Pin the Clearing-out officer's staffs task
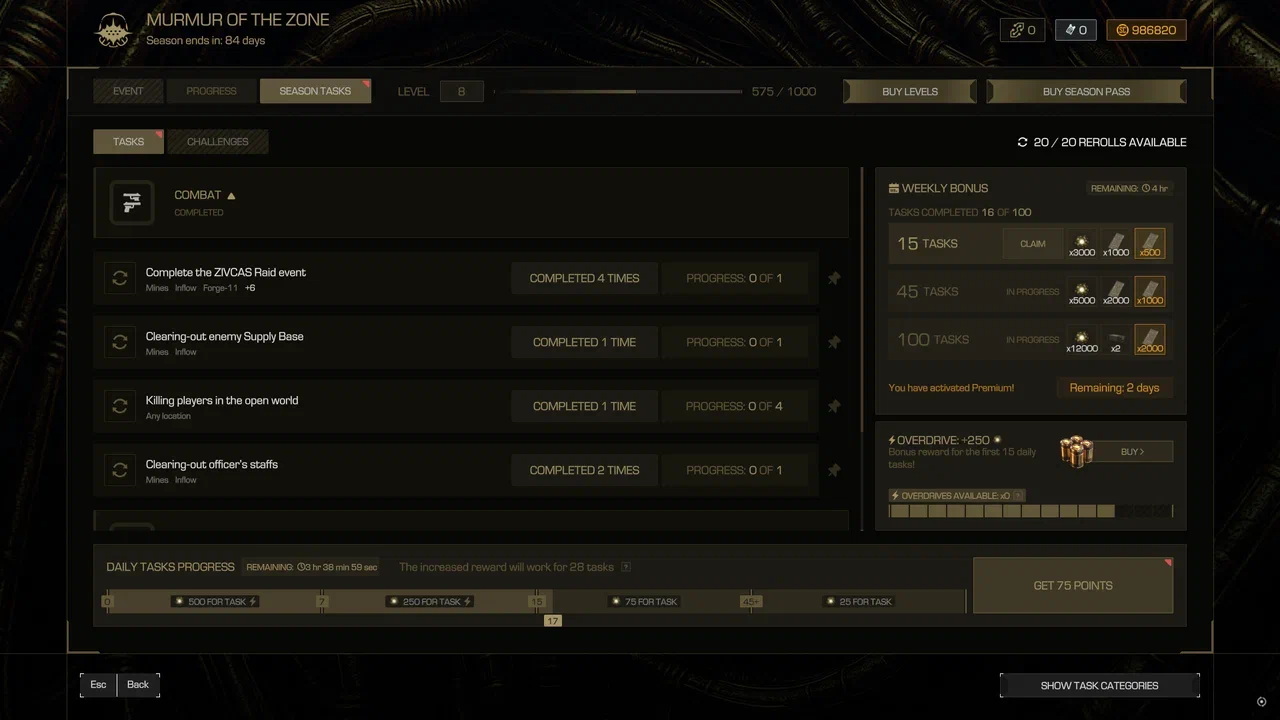Viewport: 1280px width, 720px height. pos(834,470)
